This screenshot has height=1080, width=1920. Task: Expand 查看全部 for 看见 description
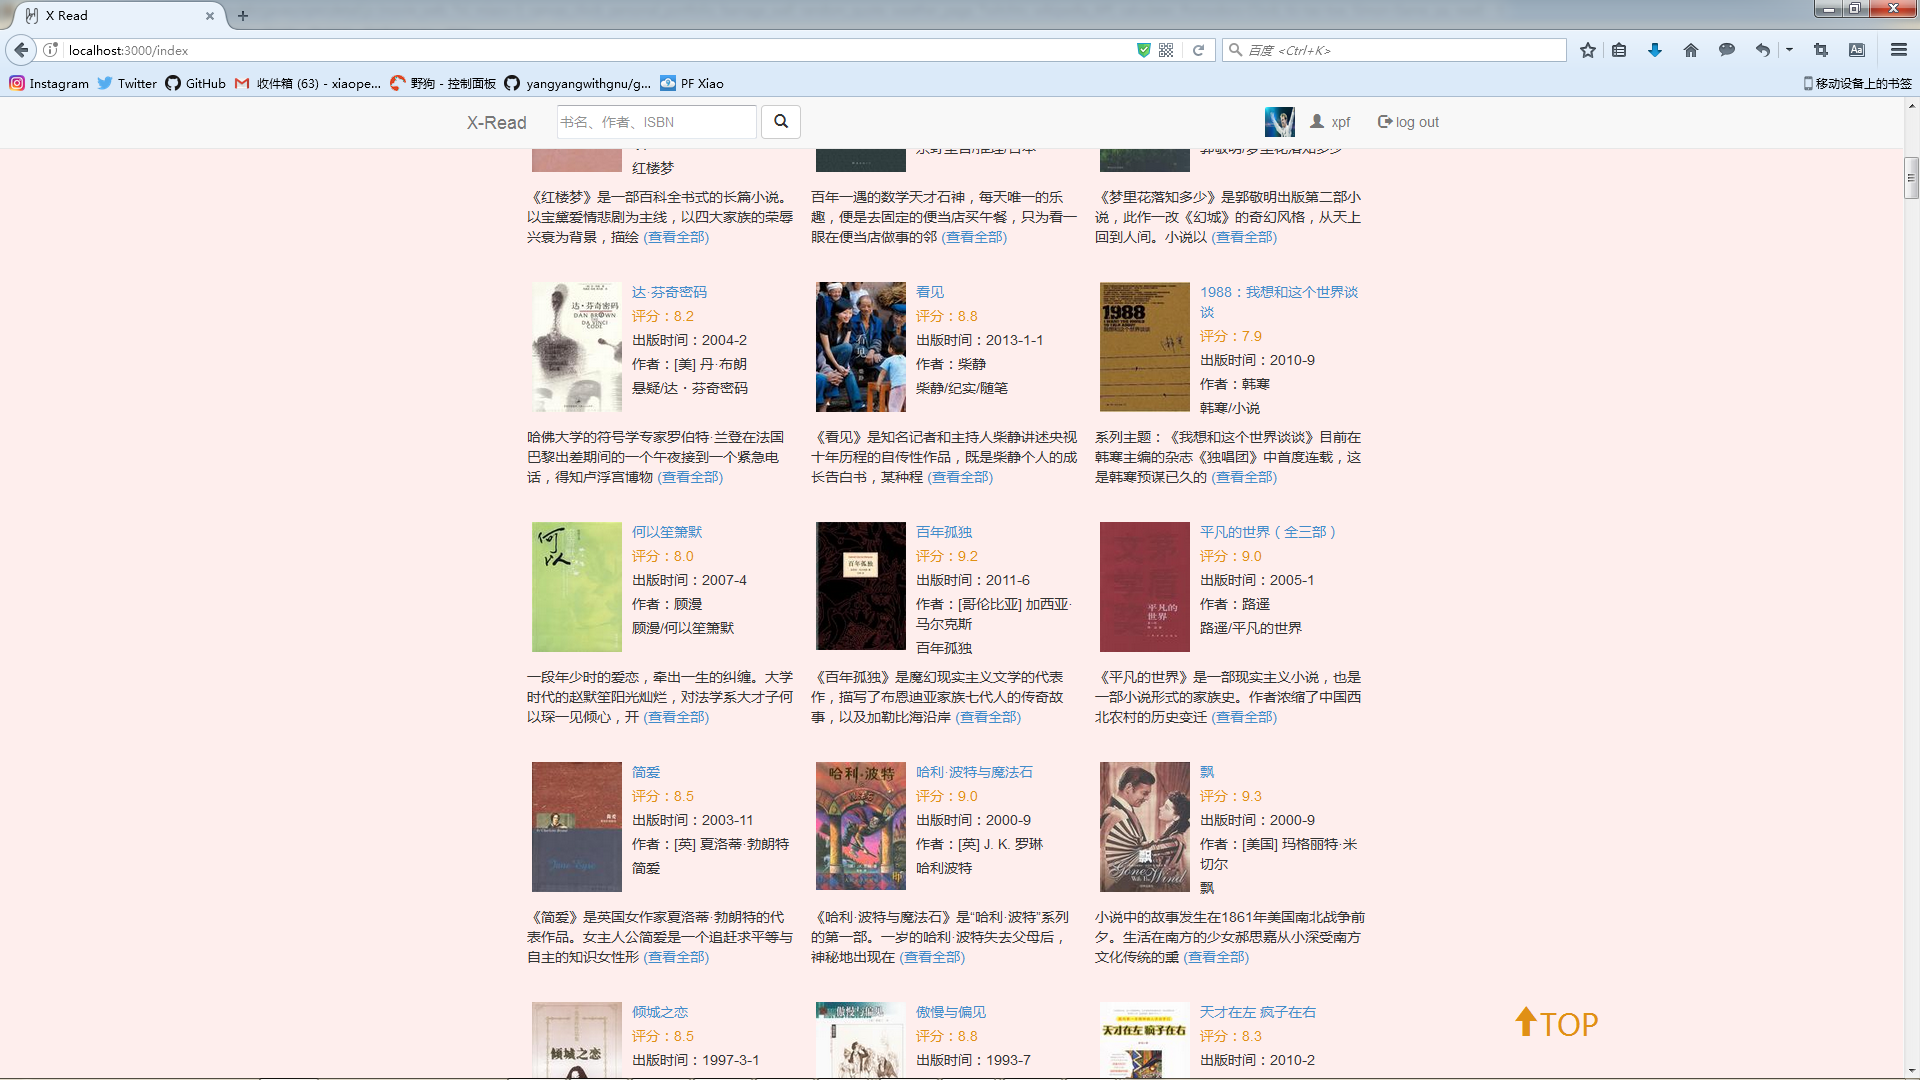pyautogui.click(x=960, y=477)
